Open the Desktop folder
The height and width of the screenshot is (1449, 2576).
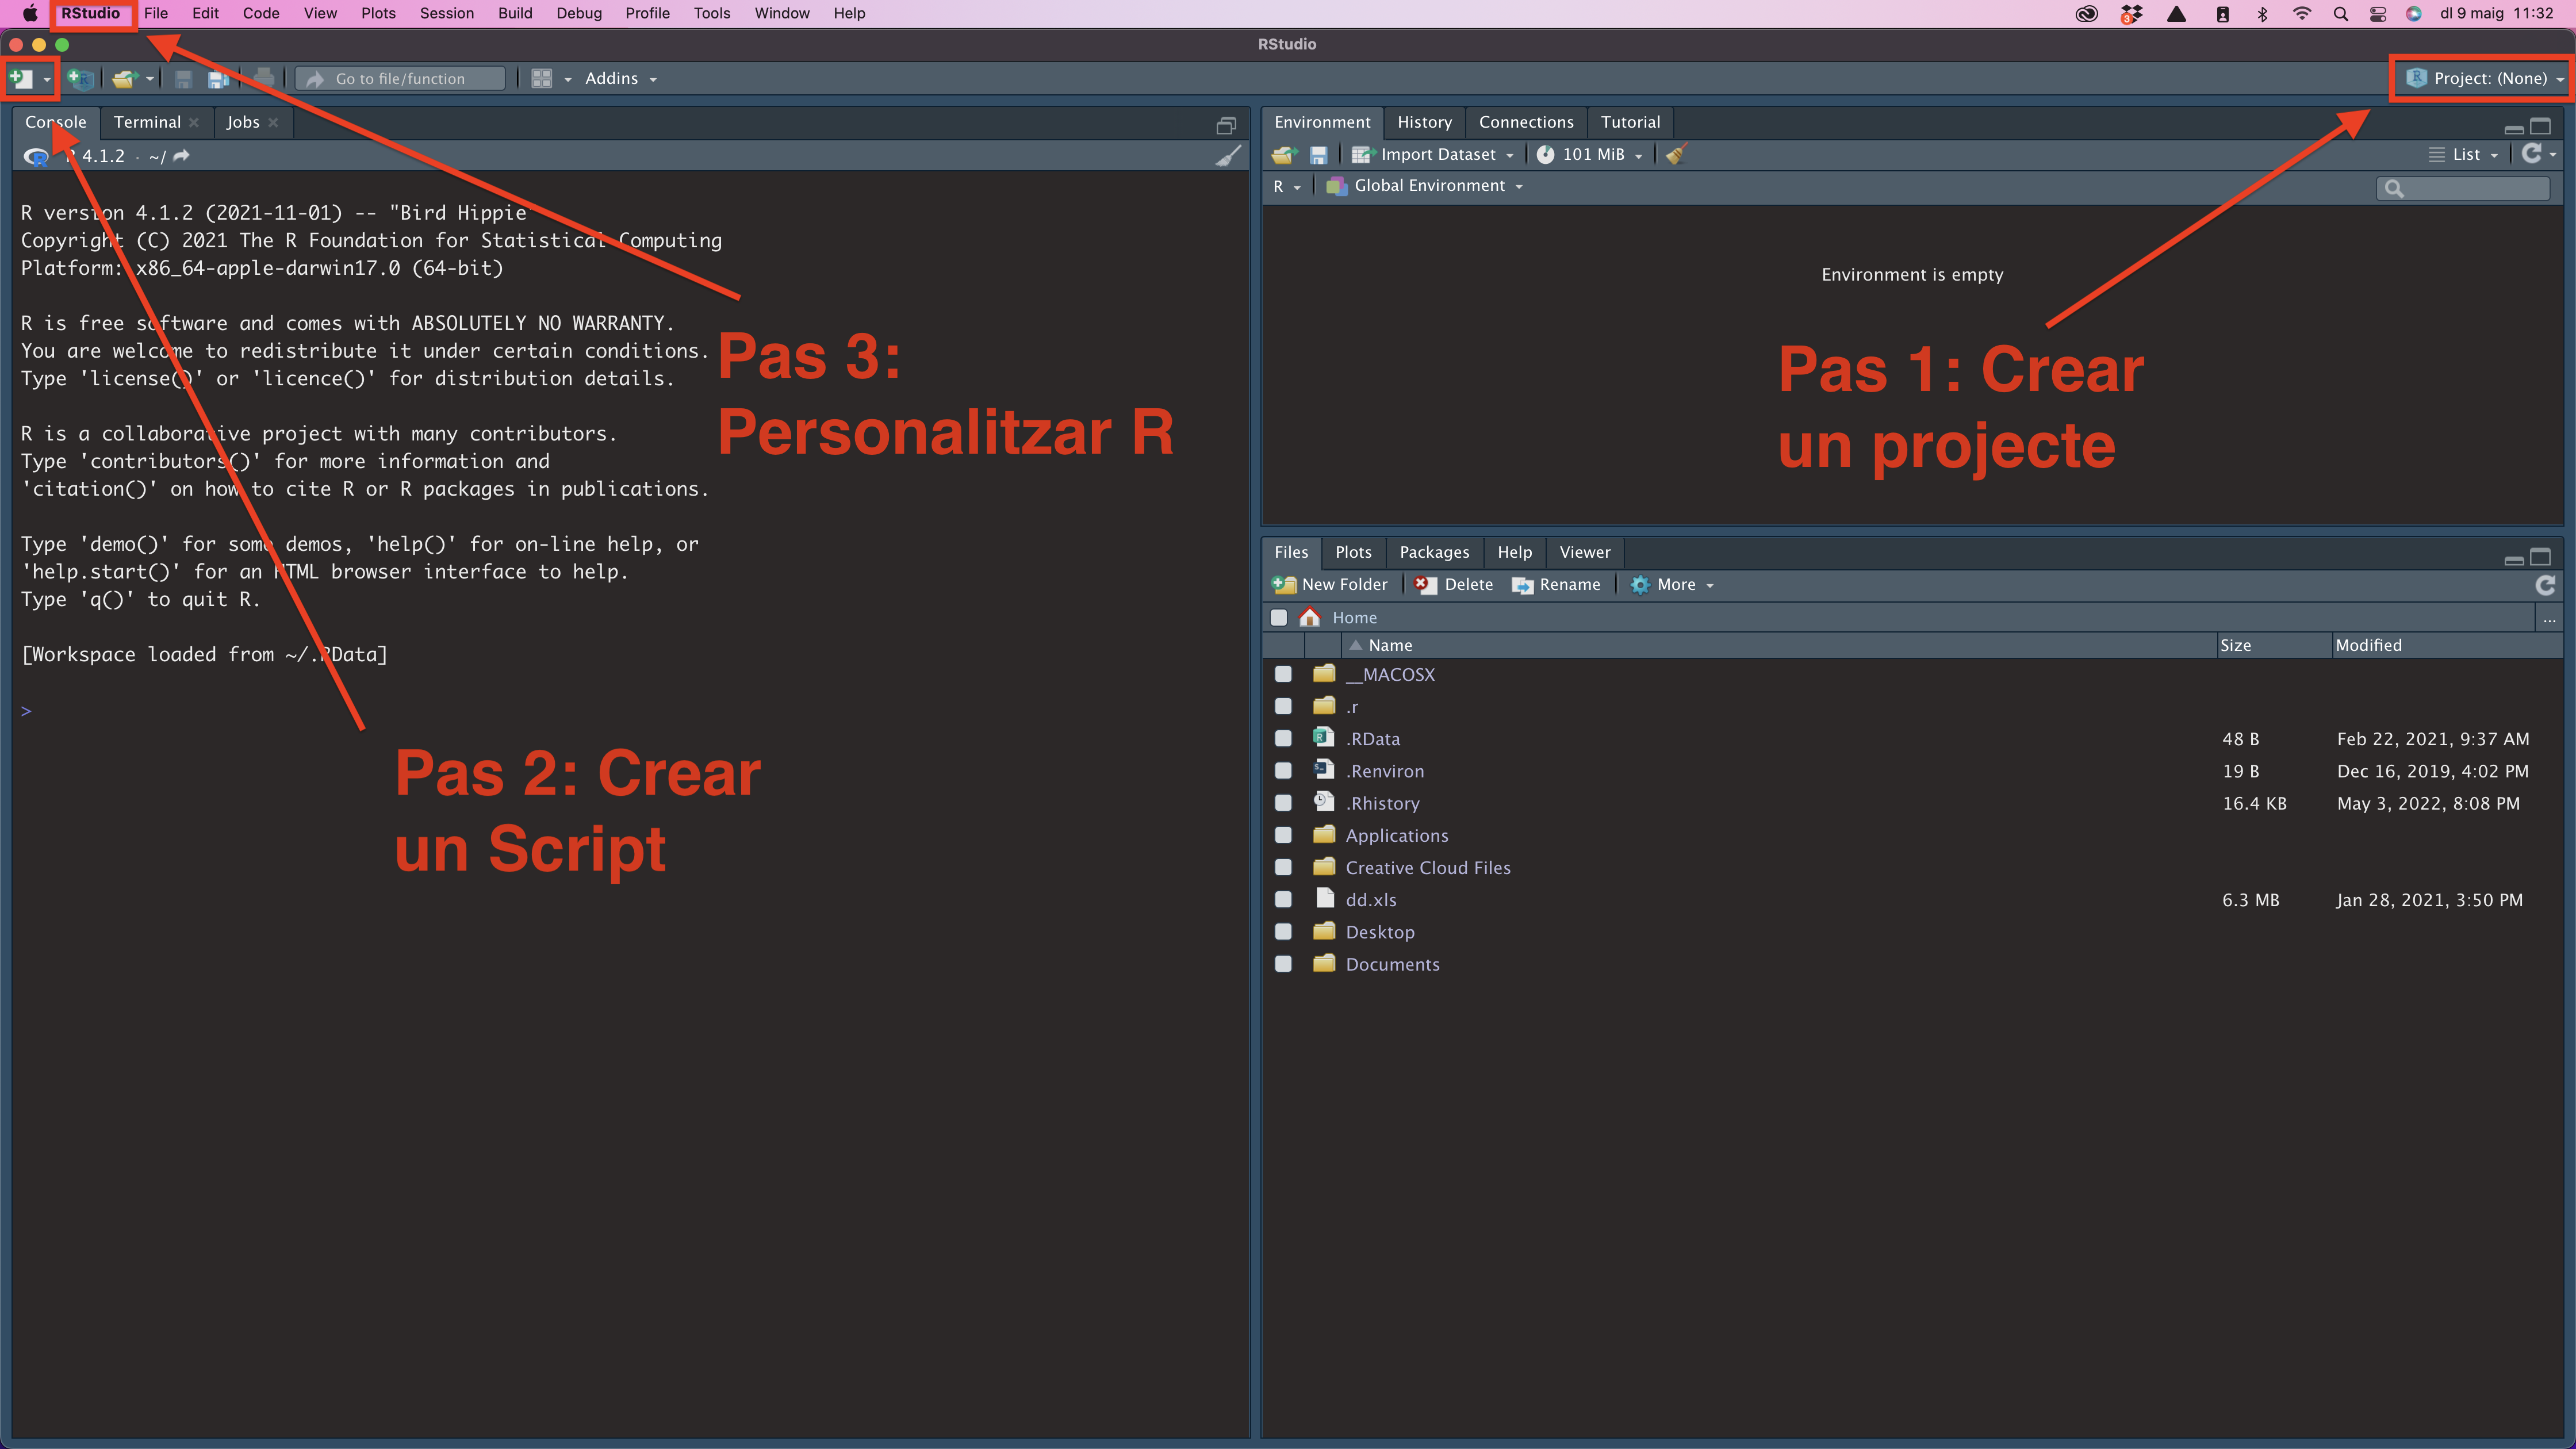pyautogui.click(x=1379, y=931)
